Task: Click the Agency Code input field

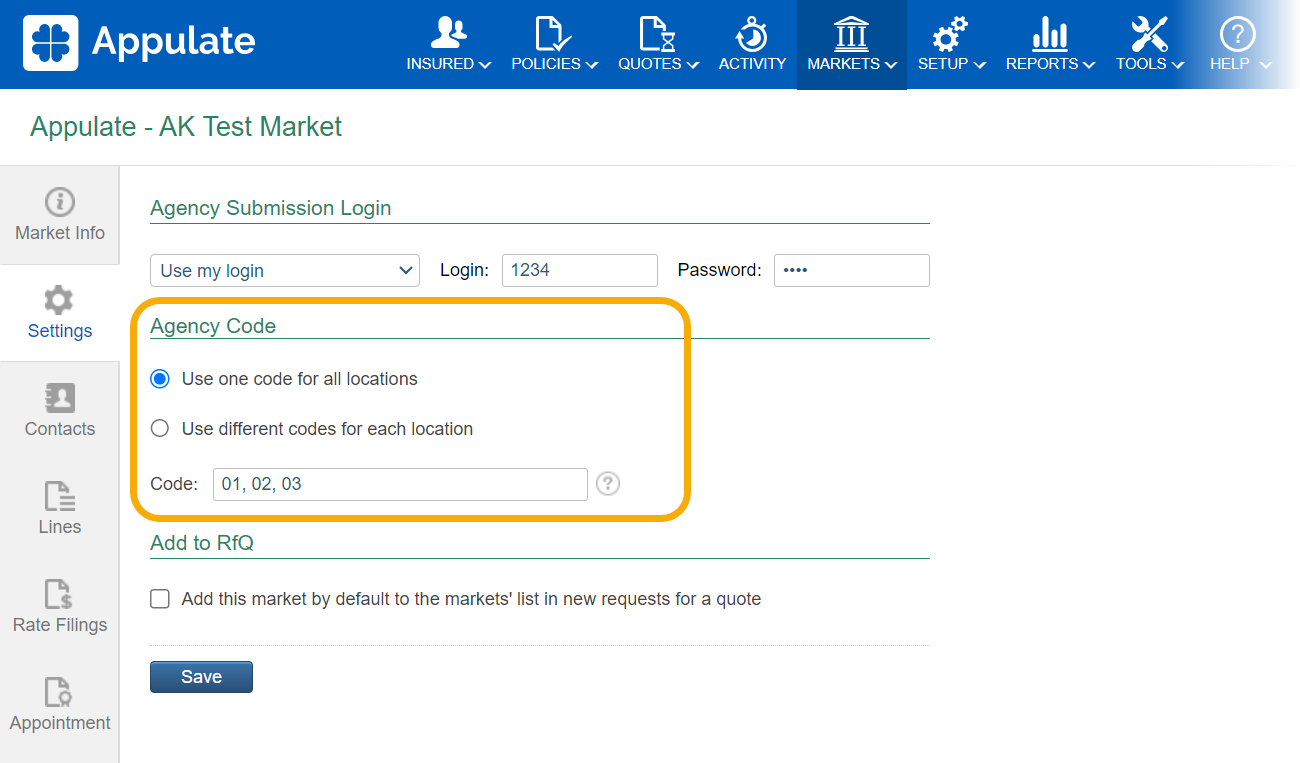Action: tap(400, 484)
